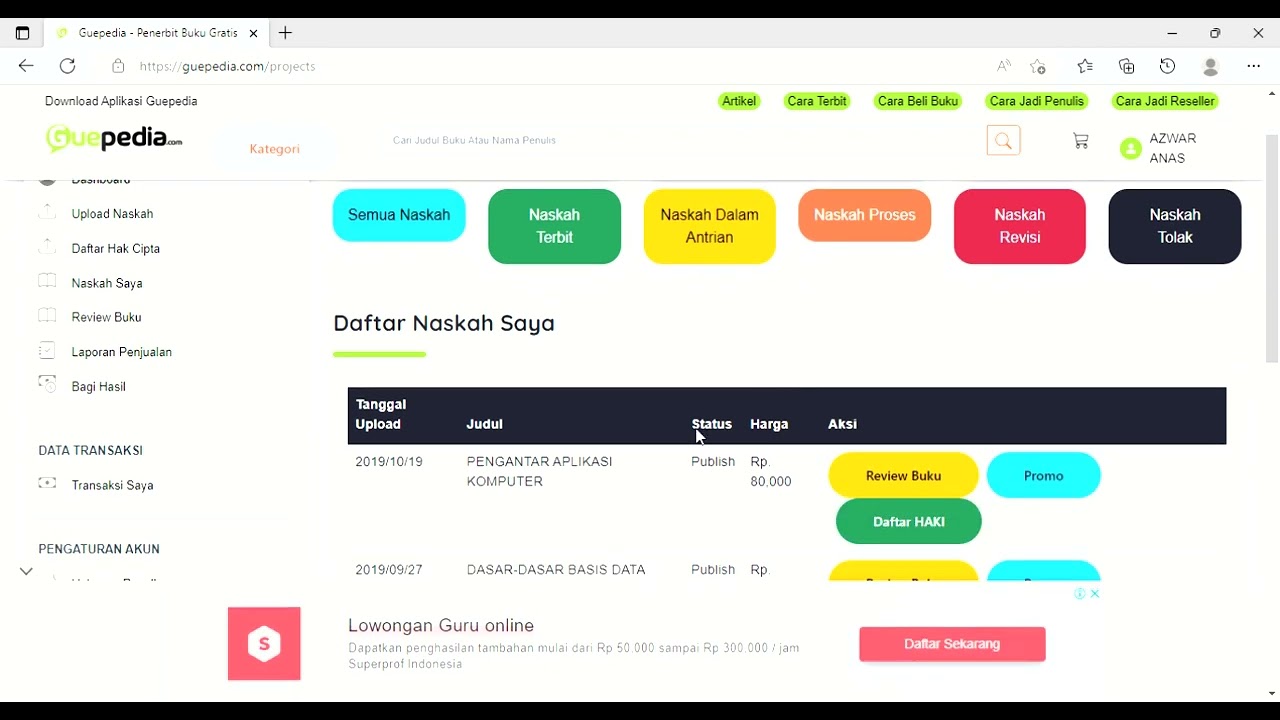Click PENGANTAR APLIKASI KOMPUTER title text
This screenshot has width=1280, height=720.
(540, 471)
